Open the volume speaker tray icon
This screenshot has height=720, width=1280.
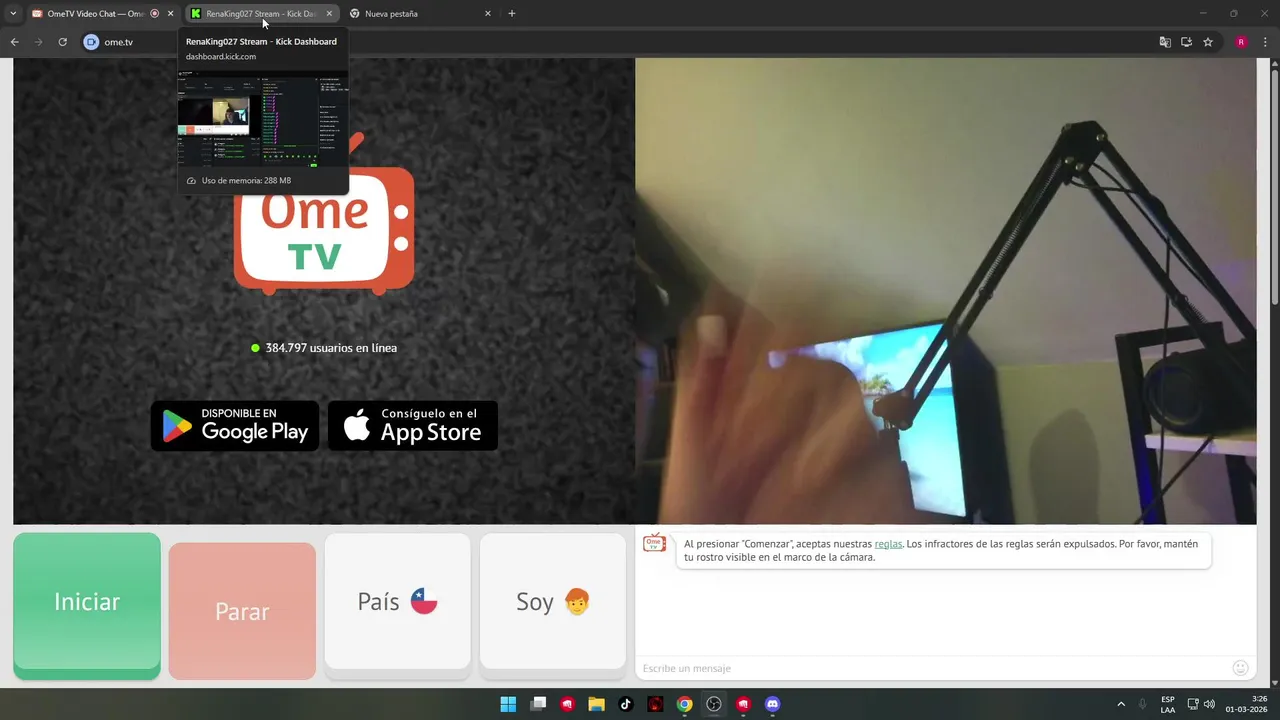[1209, 704]
